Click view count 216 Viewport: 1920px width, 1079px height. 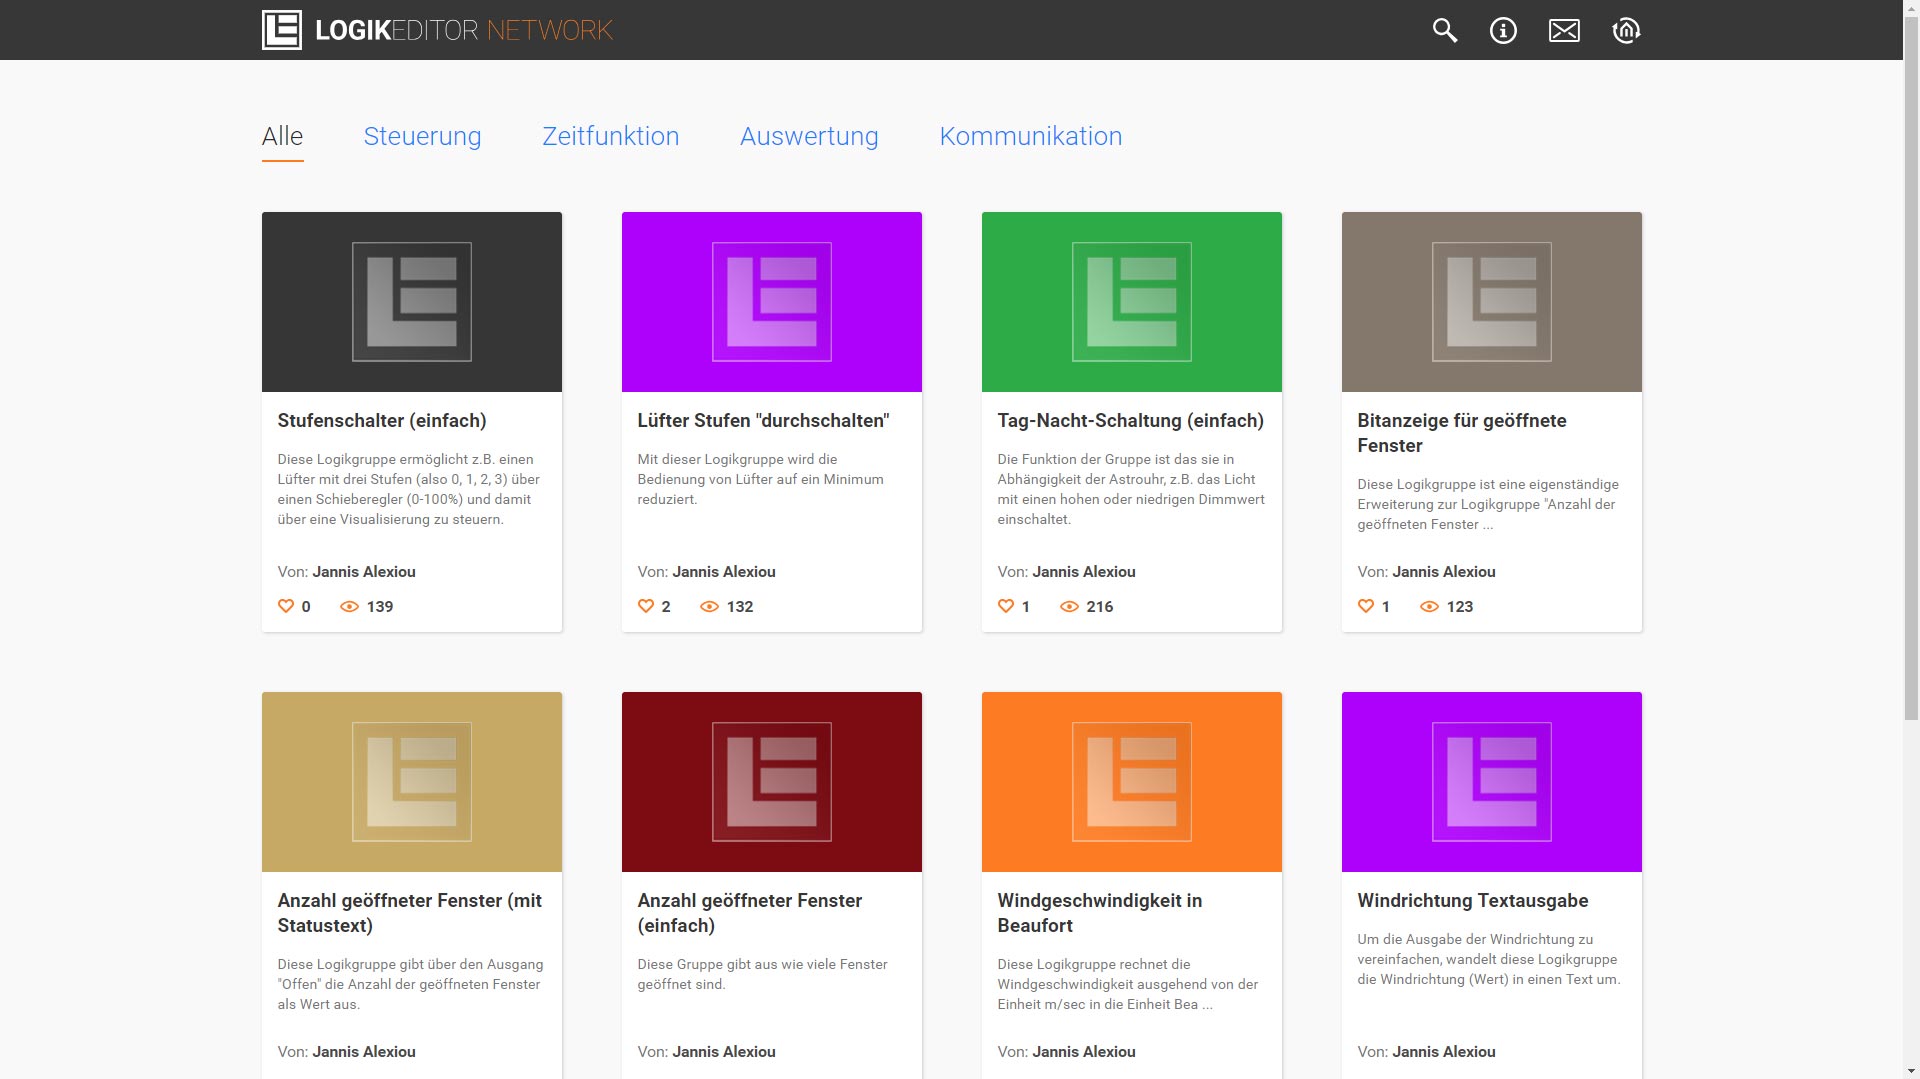[1100, 607]
